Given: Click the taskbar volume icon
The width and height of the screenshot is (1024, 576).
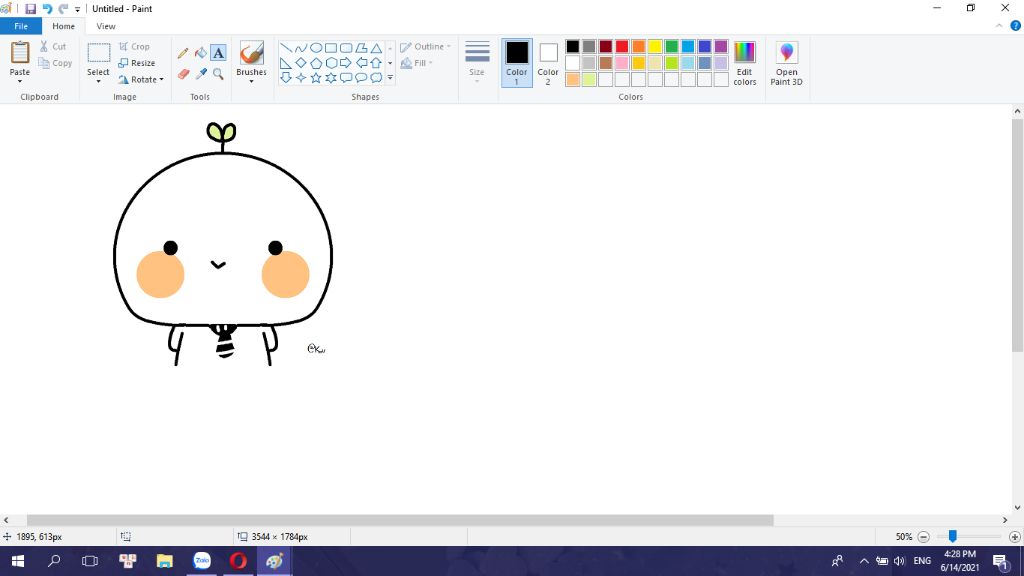Looking at the screenshot, I should pyautogui.click(x=900, y=561).
